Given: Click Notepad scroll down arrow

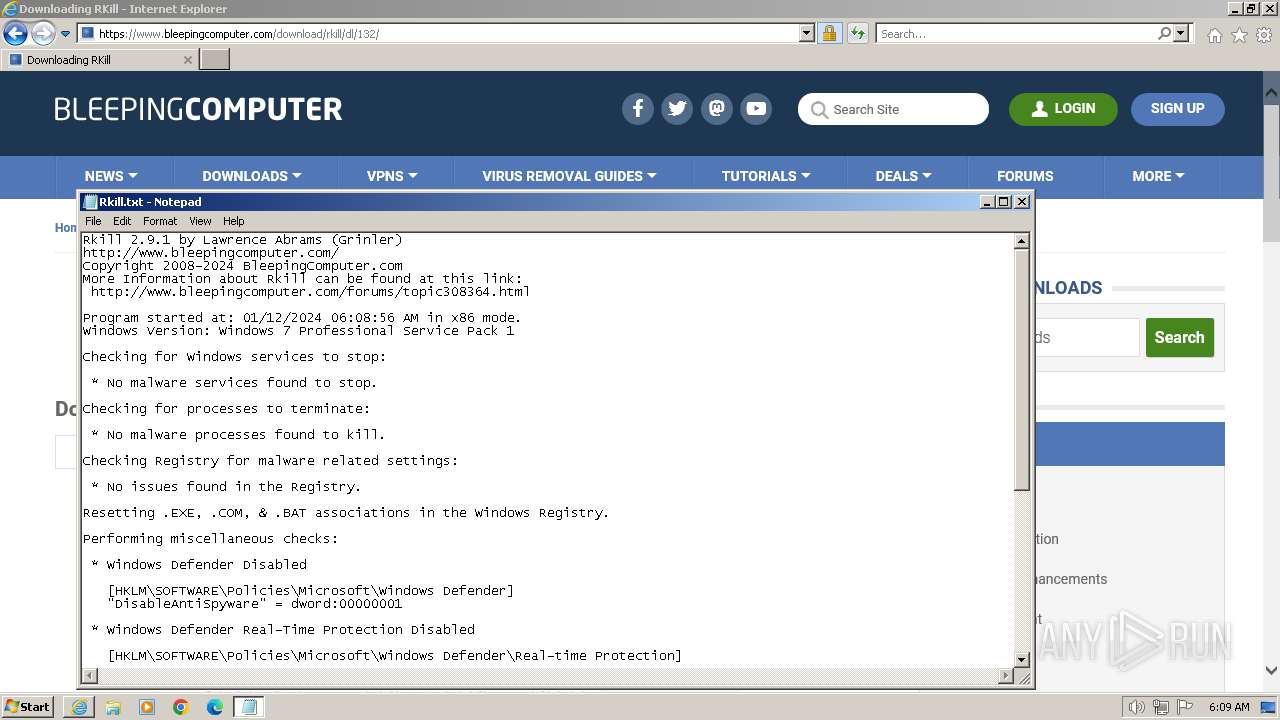Looking at the screenshot, I should pos(1022,660).
